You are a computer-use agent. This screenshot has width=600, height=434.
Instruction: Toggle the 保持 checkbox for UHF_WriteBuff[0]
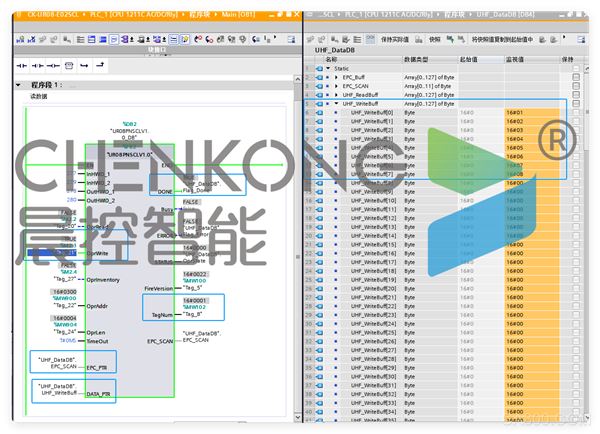click(x=576, y=113)
